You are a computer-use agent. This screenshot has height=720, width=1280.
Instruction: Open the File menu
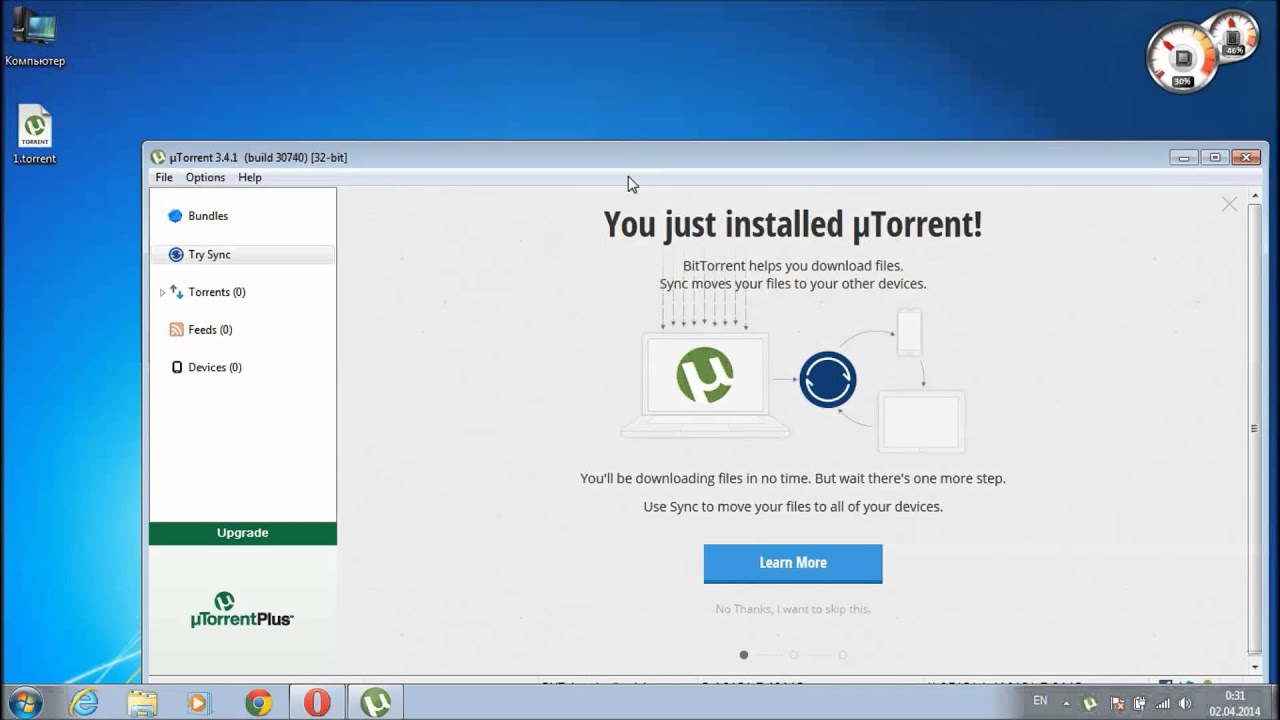point(164,178)
